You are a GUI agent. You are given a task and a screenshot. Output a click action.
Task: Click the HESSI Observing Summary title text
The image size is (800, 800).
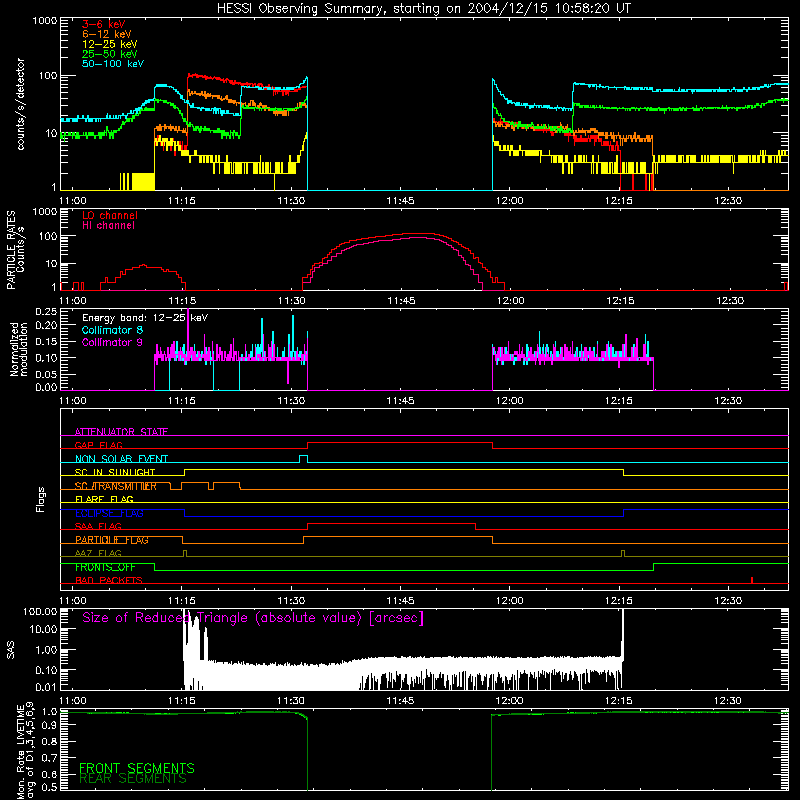423,9
